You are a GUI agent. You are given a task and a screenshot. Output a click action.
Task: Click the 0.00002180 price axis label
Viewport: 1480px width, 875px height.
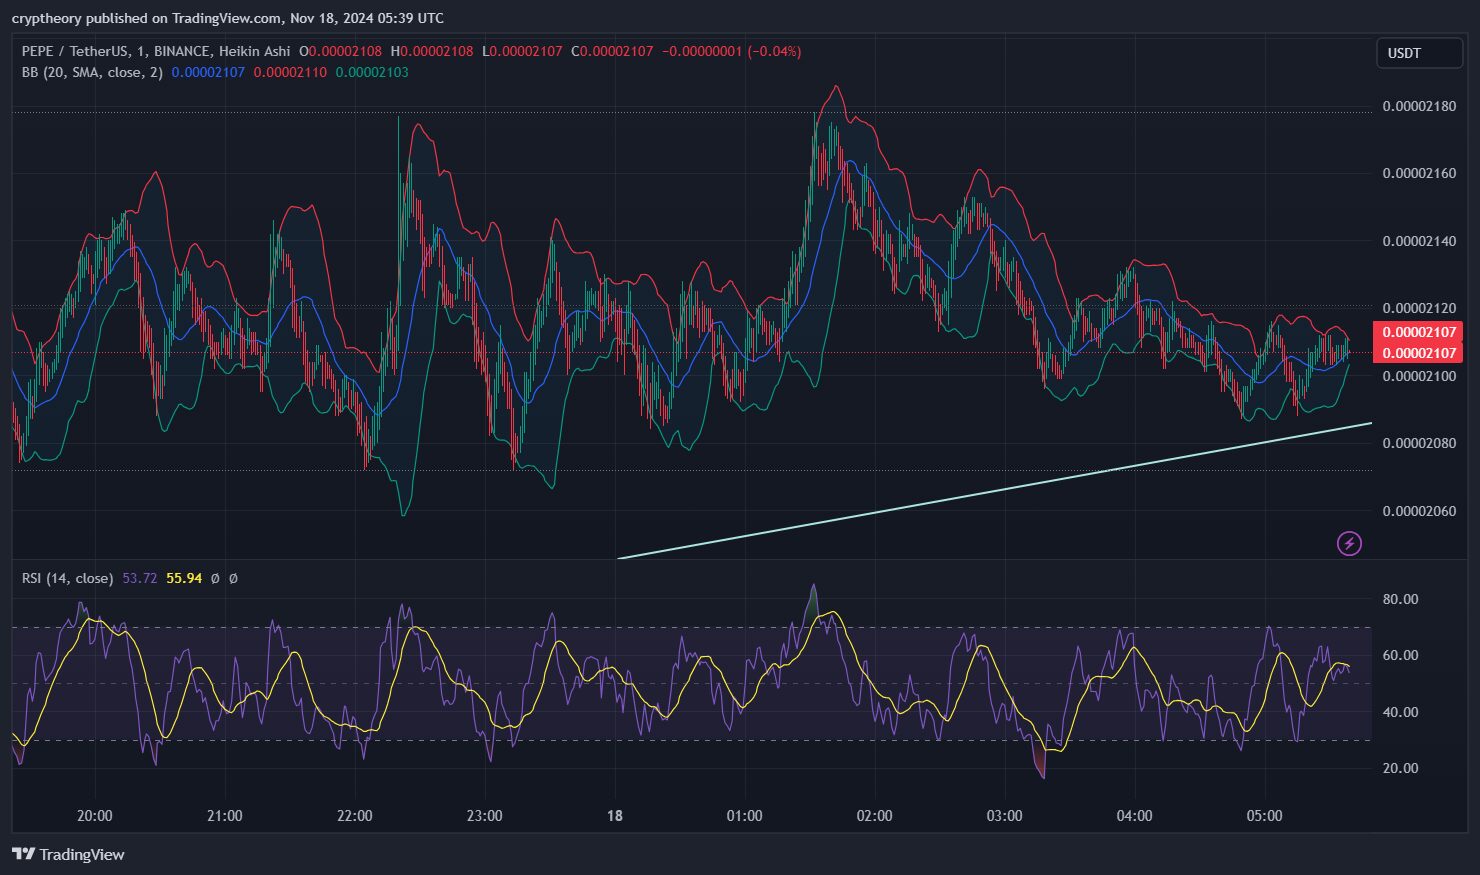1419,106
